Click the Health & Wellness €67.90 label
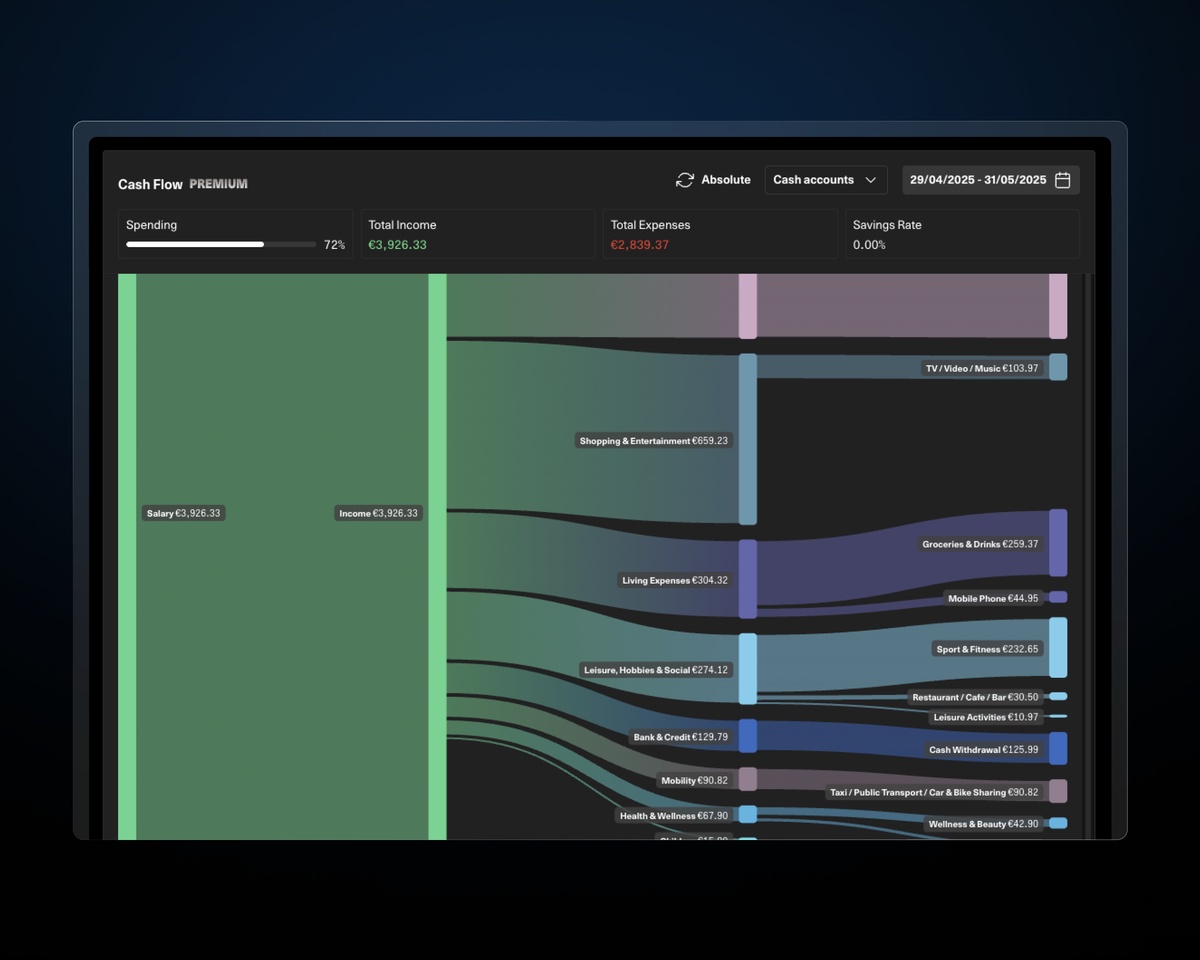1200x960 pixels. pos(674,816)
